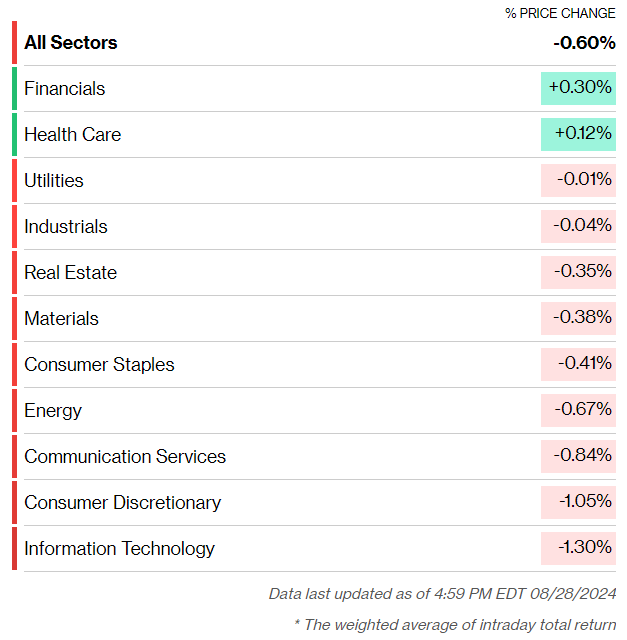Click the -0.67% Energy change cell
The image size is (627, 640).
pos(578,411)
